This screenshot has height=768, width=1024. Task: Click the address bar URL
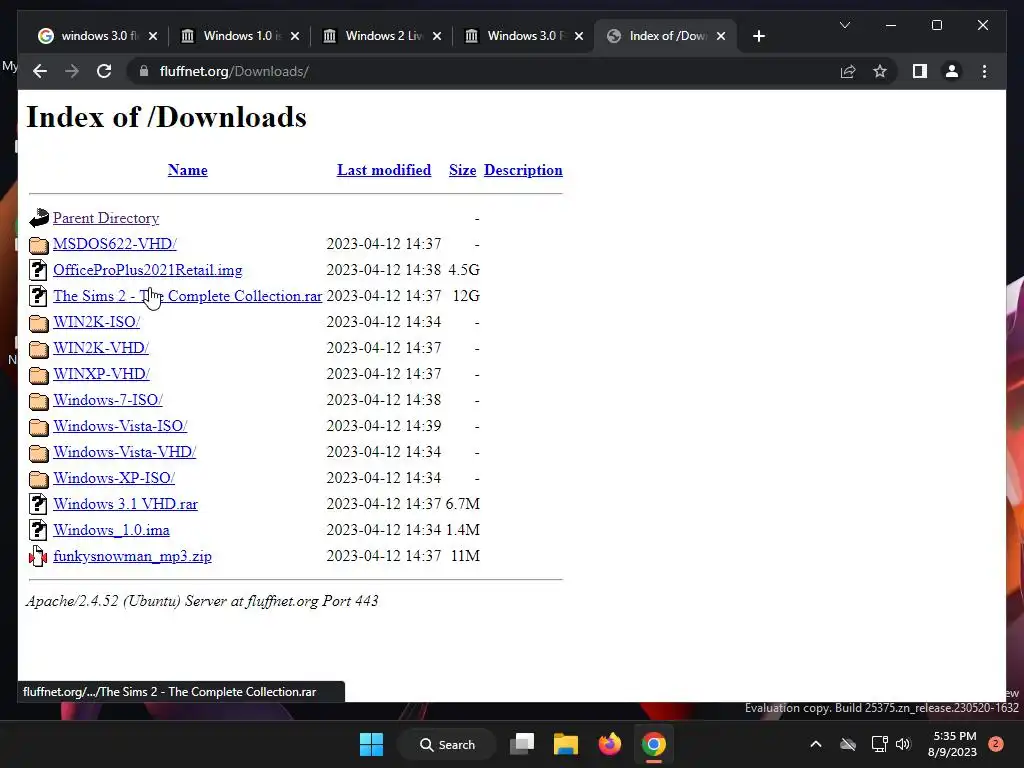click(x=234, y=71)
